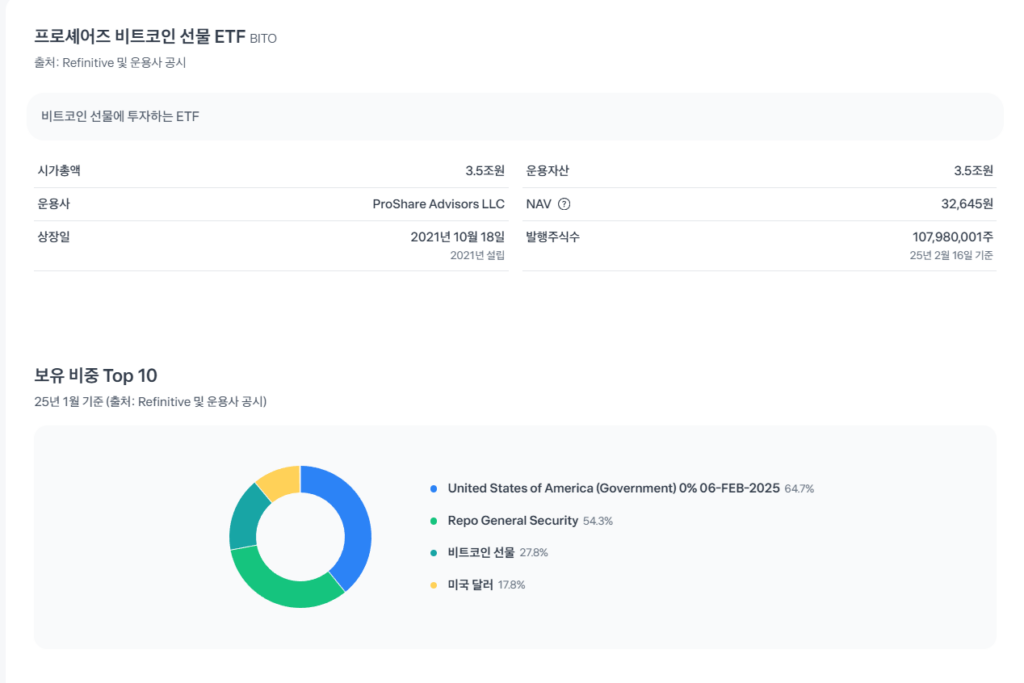1024x683 pixels.
Task: Click the blue legend dot for US Government bond
Action: pyautogui.click(x=434, y=488)
